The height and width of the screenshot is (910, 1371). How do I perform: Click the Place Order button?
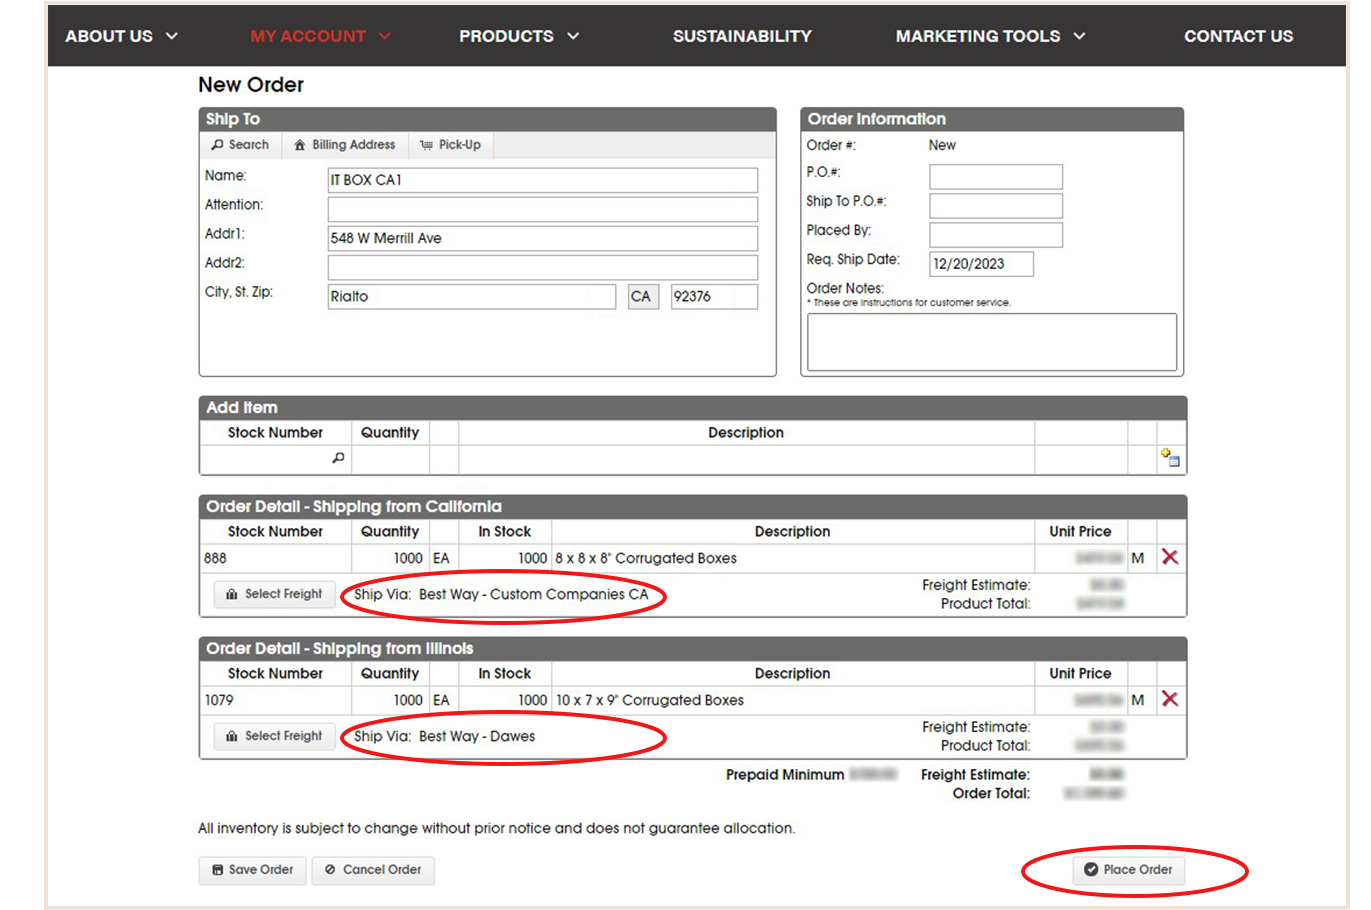click(x=1129, y=870)
